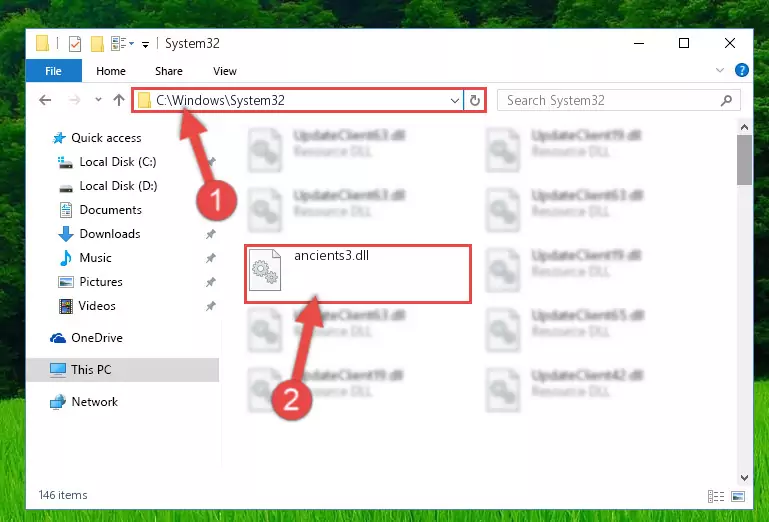This screenshot has width=769, height=522.
Task: Switch to the View ribbon tab
Action: pyautogui.click(x=225, y=71)
